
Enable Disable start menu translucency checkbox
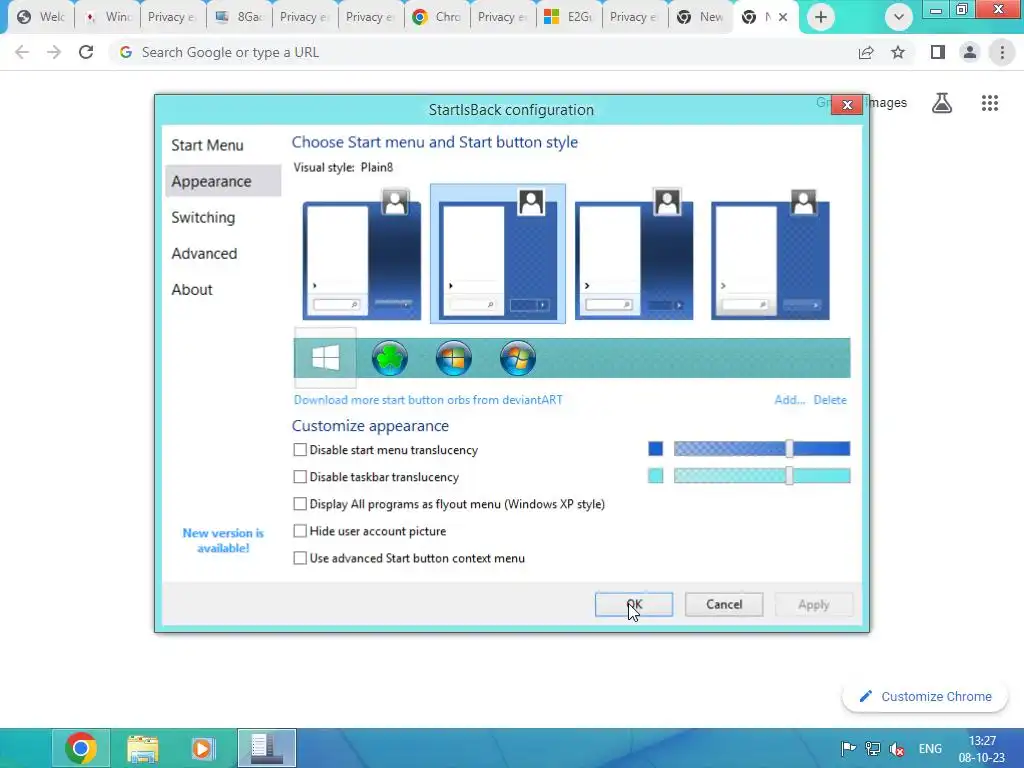coord(300,450)
